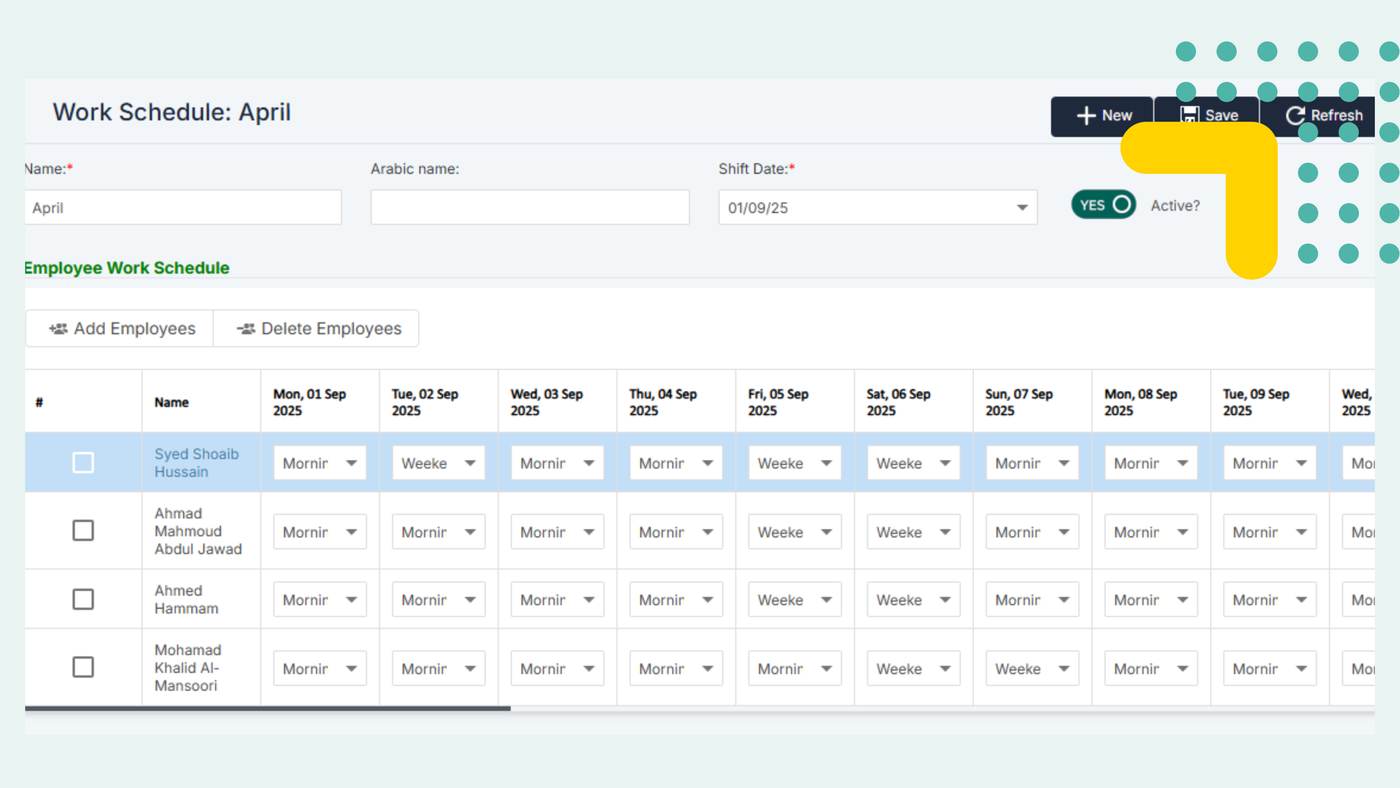Click the Name column header
Screen dimensions: 1400x788
pyautogui.click(x=172, y=402)
